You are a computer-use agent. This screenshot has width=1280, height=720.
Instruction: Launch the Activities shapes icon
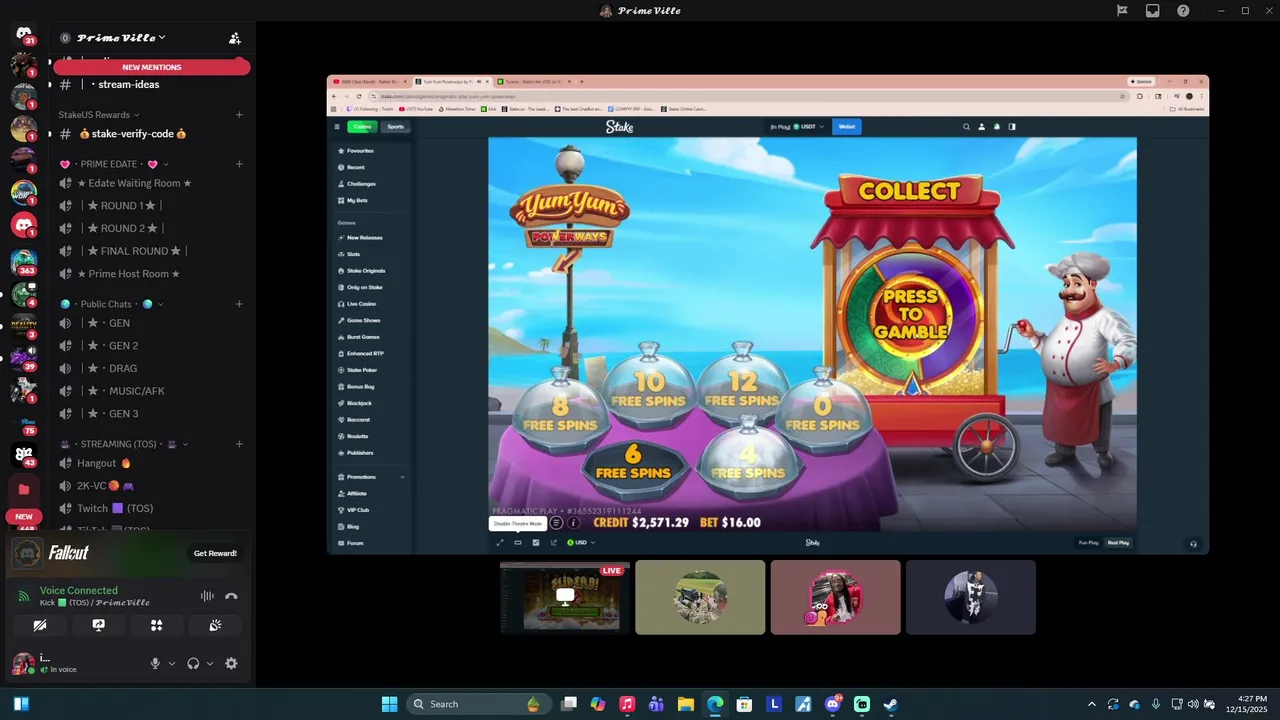(156, 625)
